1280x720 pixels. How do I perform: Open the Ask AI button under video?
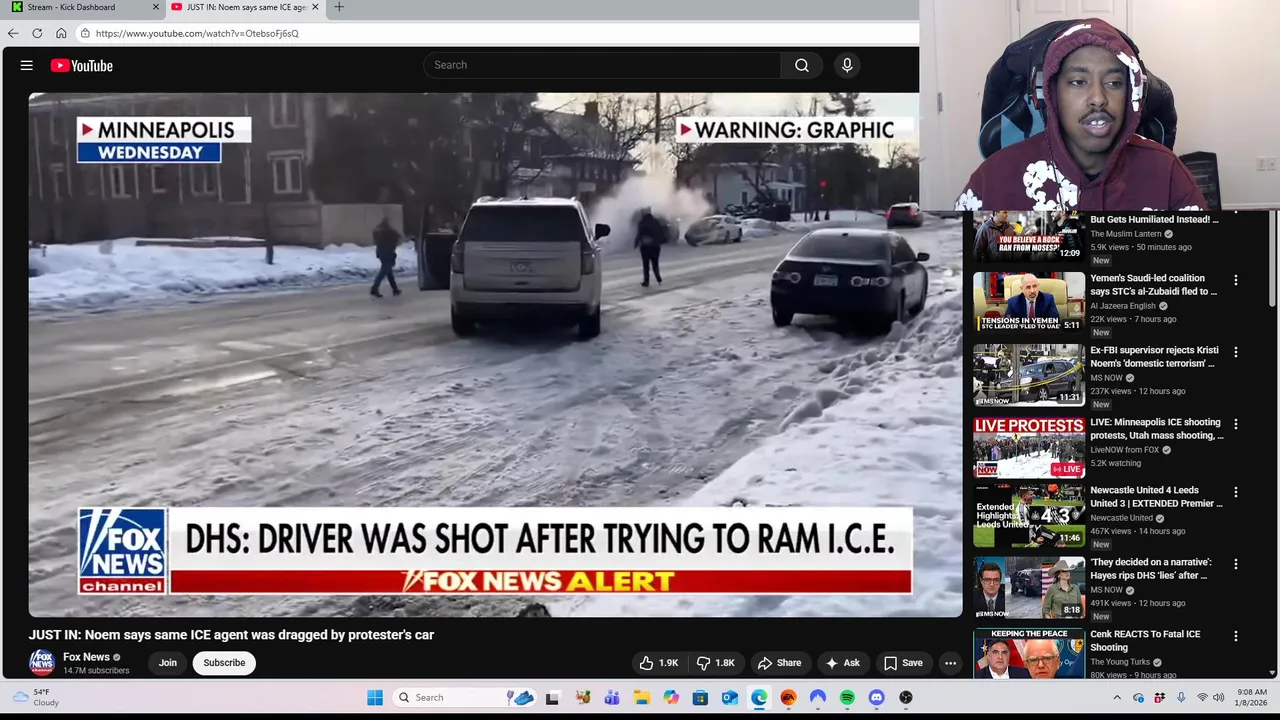coord(842,663)
